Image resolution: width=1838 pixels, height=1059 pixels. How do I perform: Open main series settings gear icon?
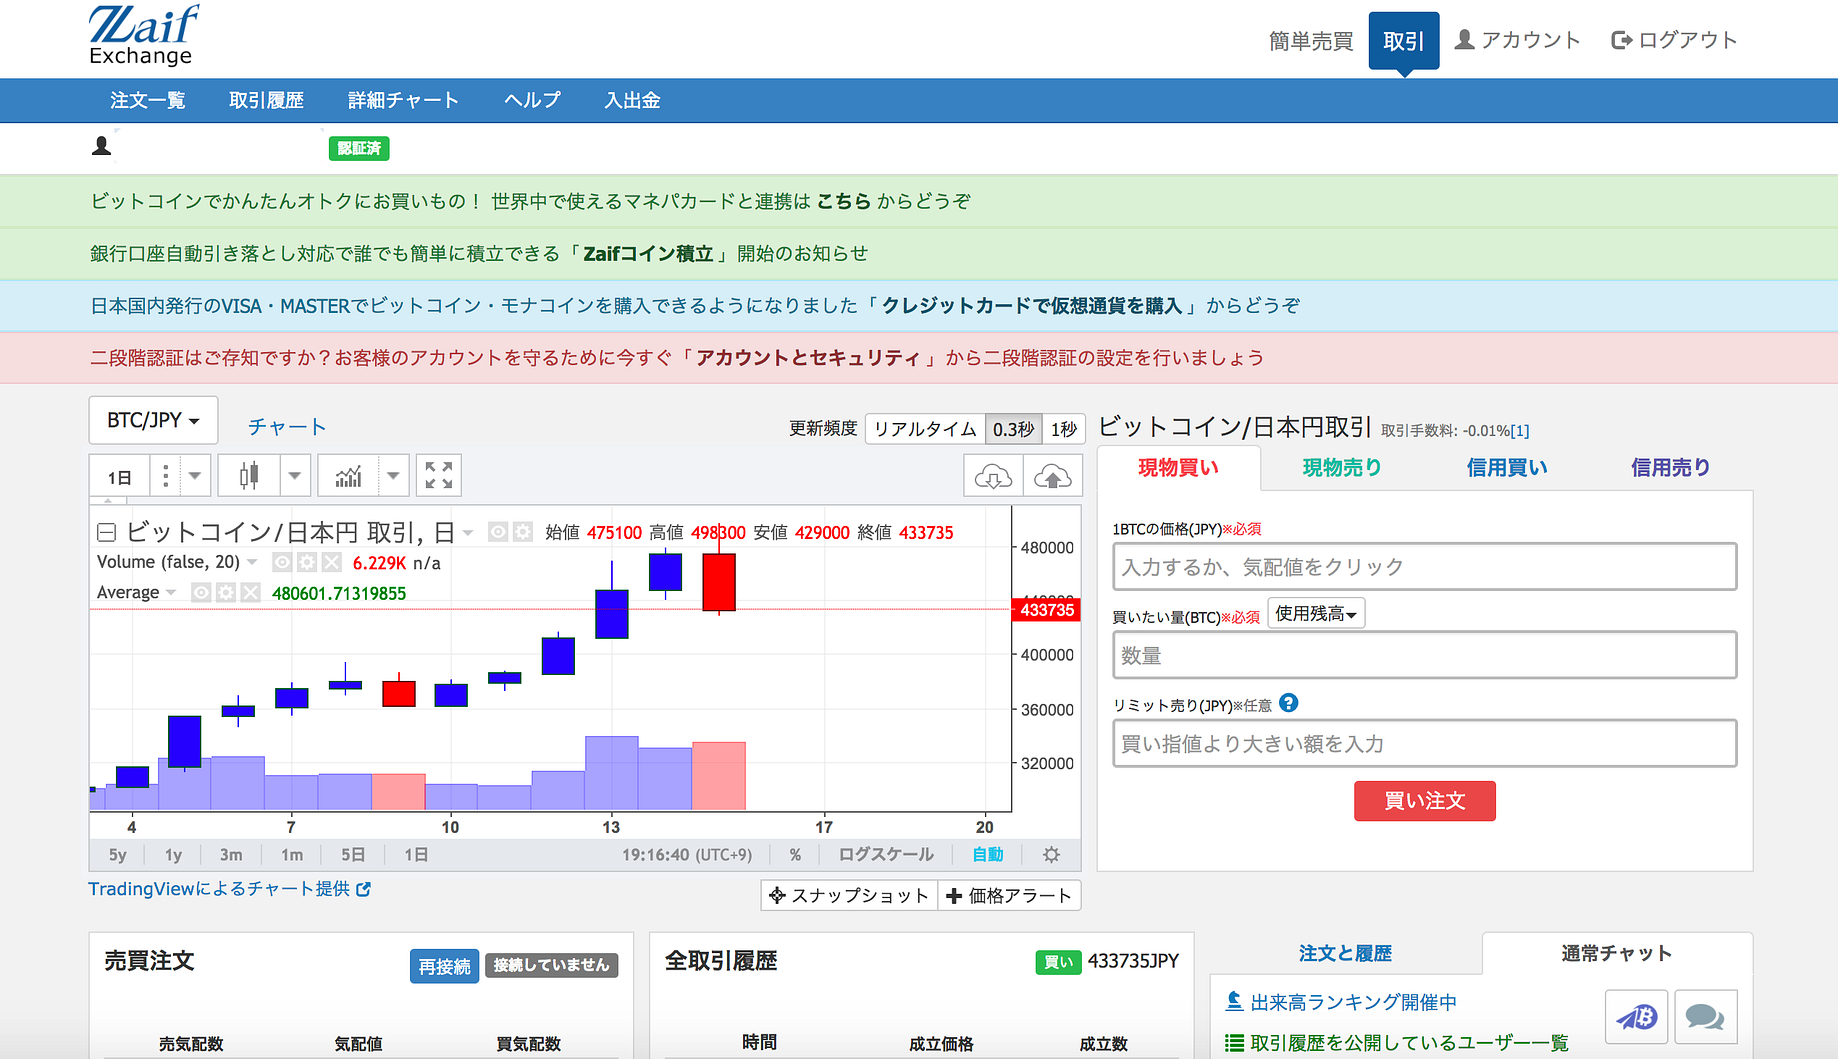click(x=522, y=532)
